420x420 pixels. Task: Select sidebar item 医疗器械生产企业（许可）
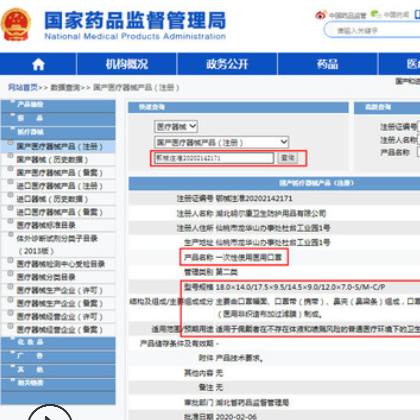click(59, 290)
